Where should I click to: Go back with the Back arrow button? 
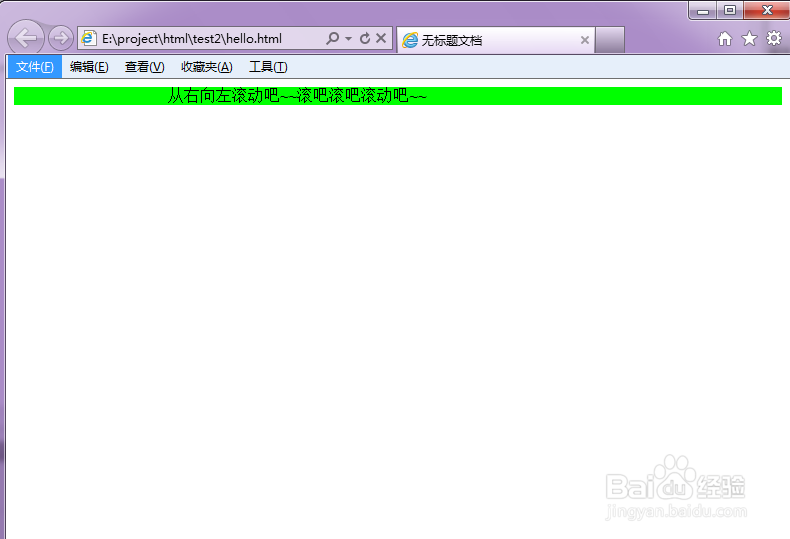pos(26,38)
